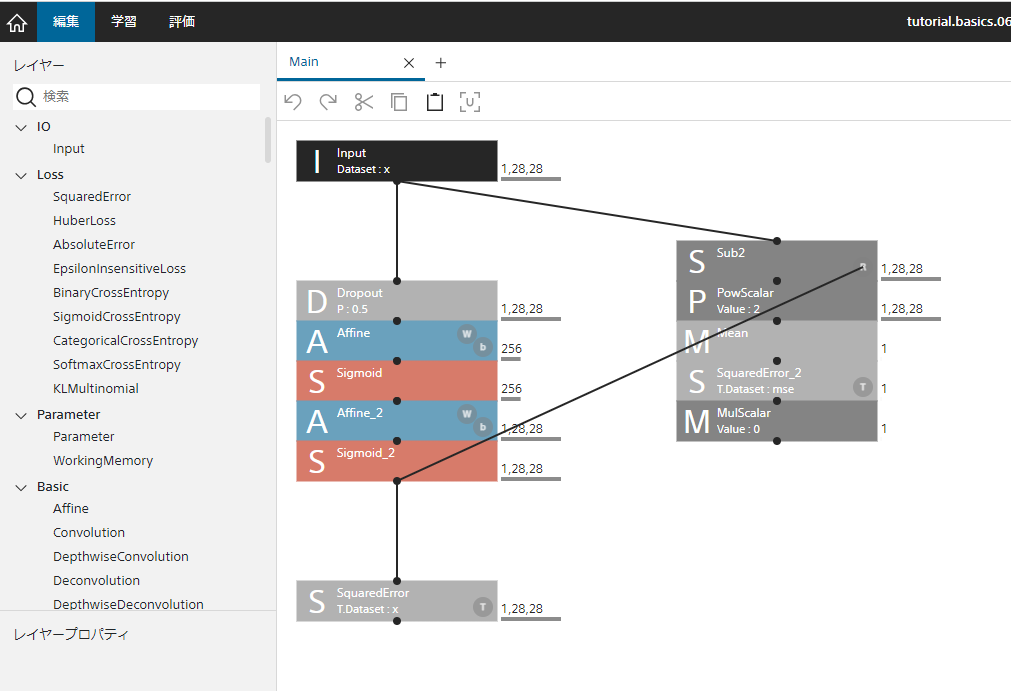Close the Main tab
This screenshot has height=691, width=1011.
tap(408, 62)
